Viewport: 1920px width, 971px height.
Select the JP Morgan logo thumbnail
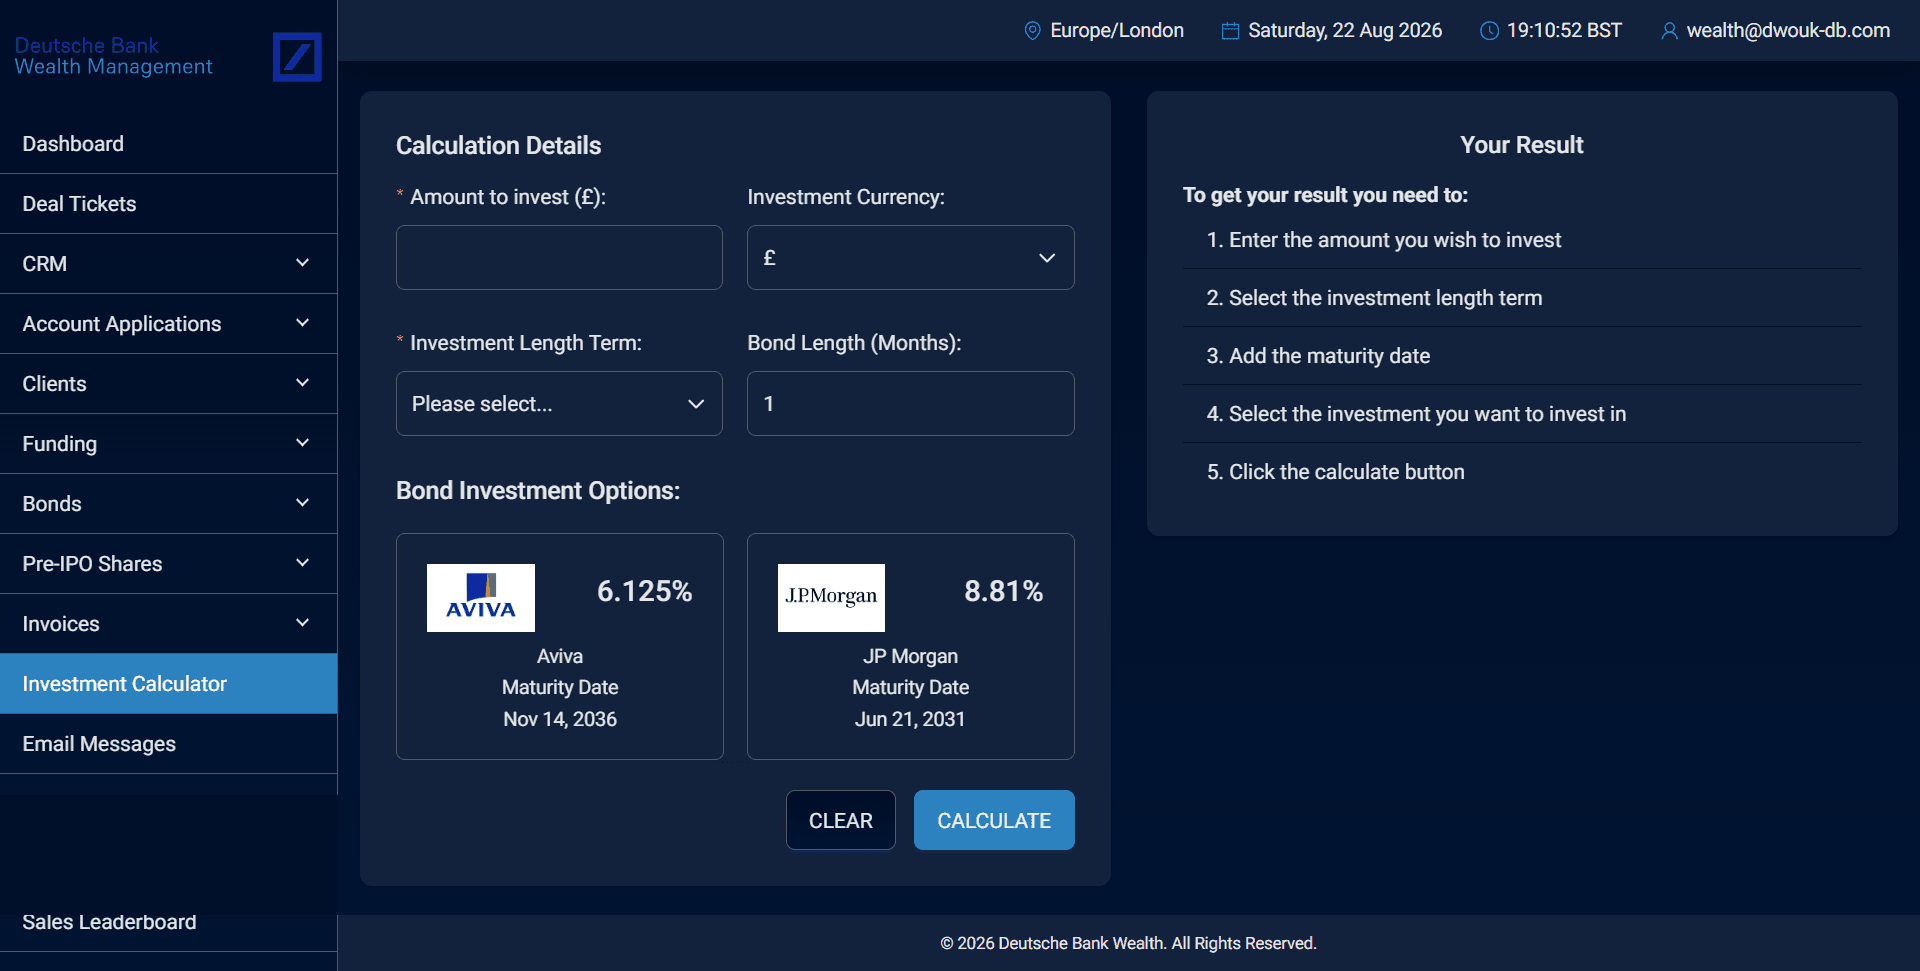(x=831, y=598)
